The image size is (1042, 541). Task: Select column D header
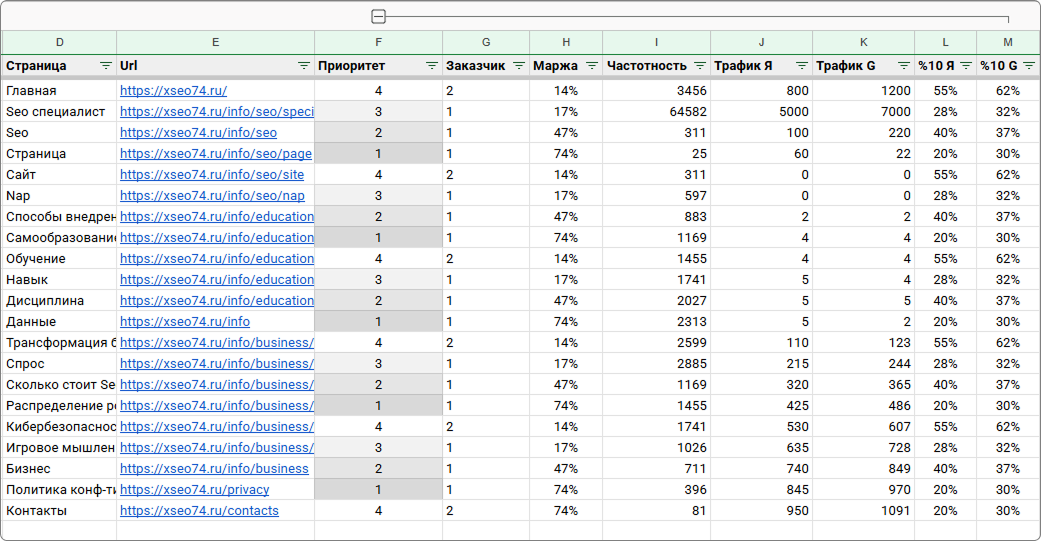(x=60, y=43)
